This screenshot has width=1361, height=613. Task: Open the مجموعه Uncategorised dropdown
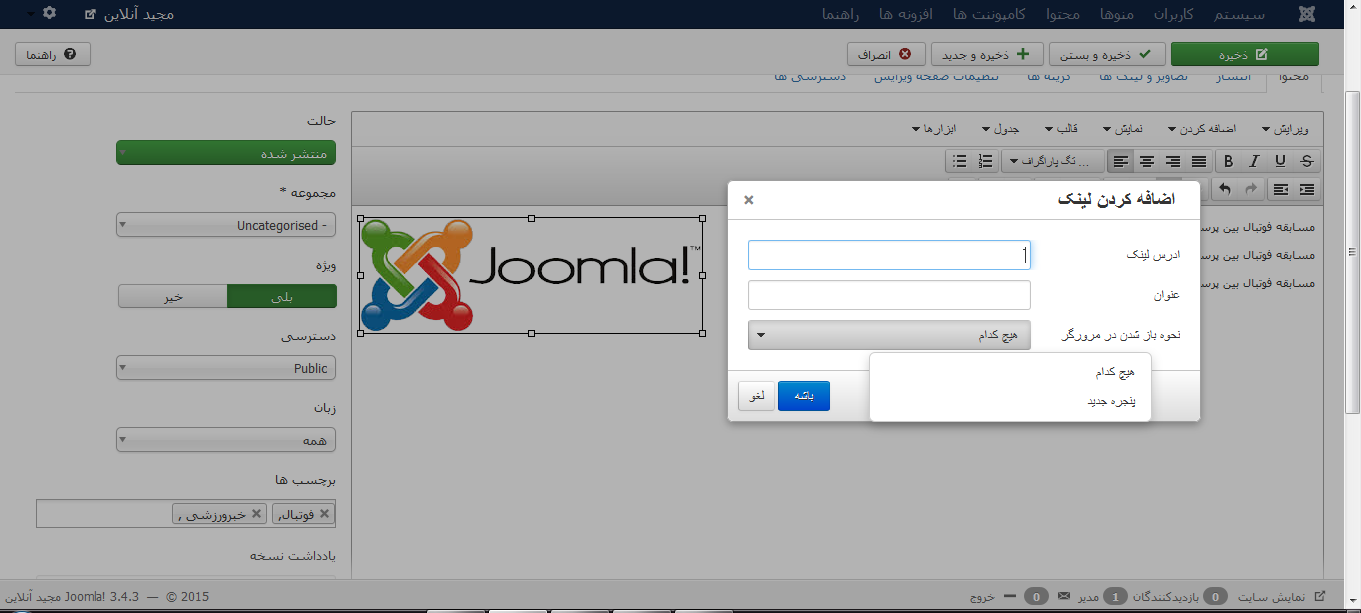(226, 225)
